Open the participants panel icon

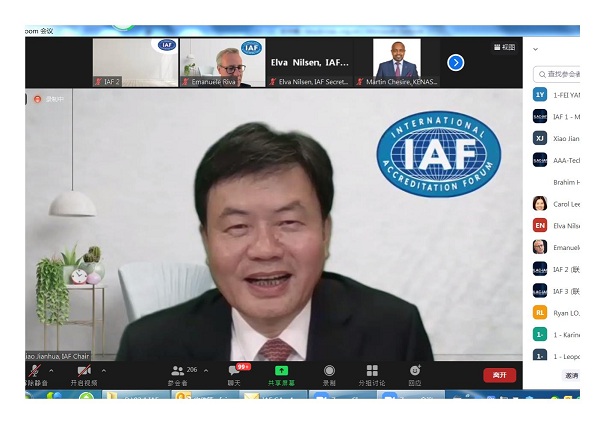click(x=178, y=371)
